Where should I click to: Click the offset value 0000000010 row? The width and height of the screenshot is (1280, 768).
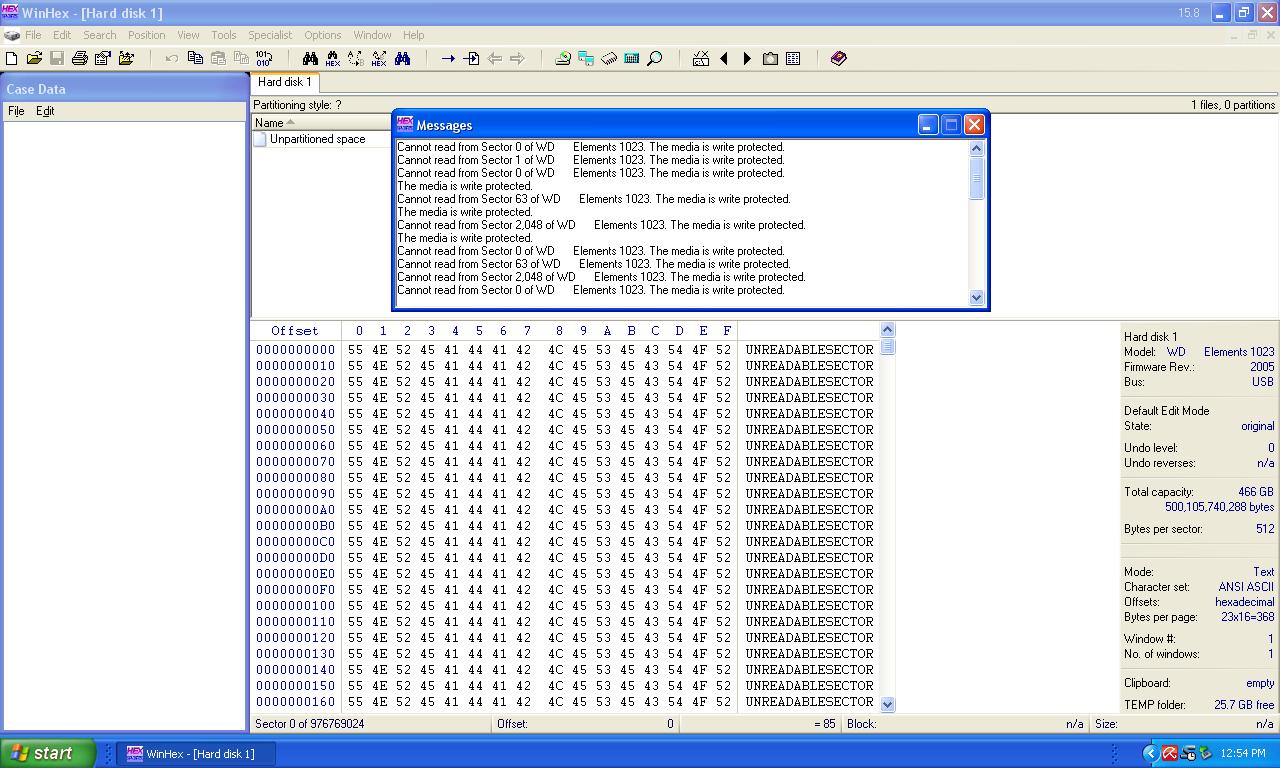point(296,366)
